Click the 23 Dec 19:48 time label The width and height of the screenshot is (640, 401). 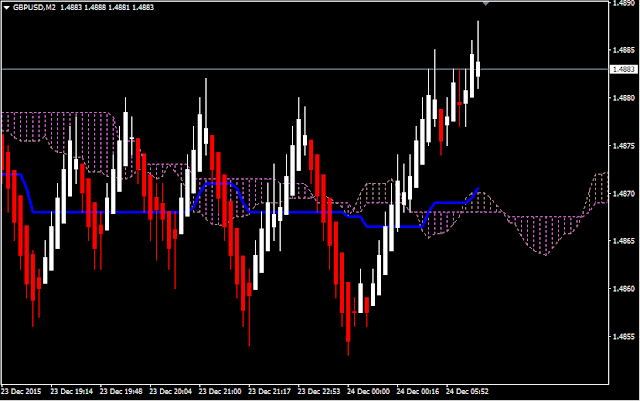tap(121, 391)
